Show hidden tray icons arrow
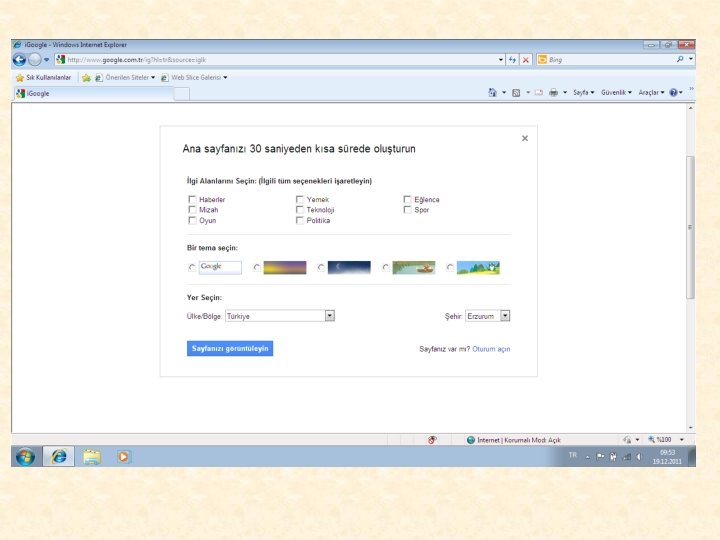The width and height of the screenshot is (720, 540). click(x=587, y=457)
